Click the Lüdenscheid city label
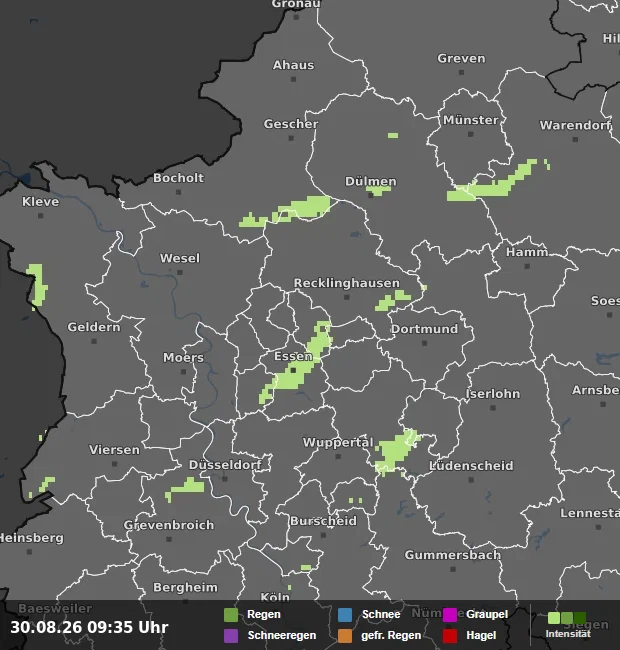620x650 pixels. pos(471,466)
